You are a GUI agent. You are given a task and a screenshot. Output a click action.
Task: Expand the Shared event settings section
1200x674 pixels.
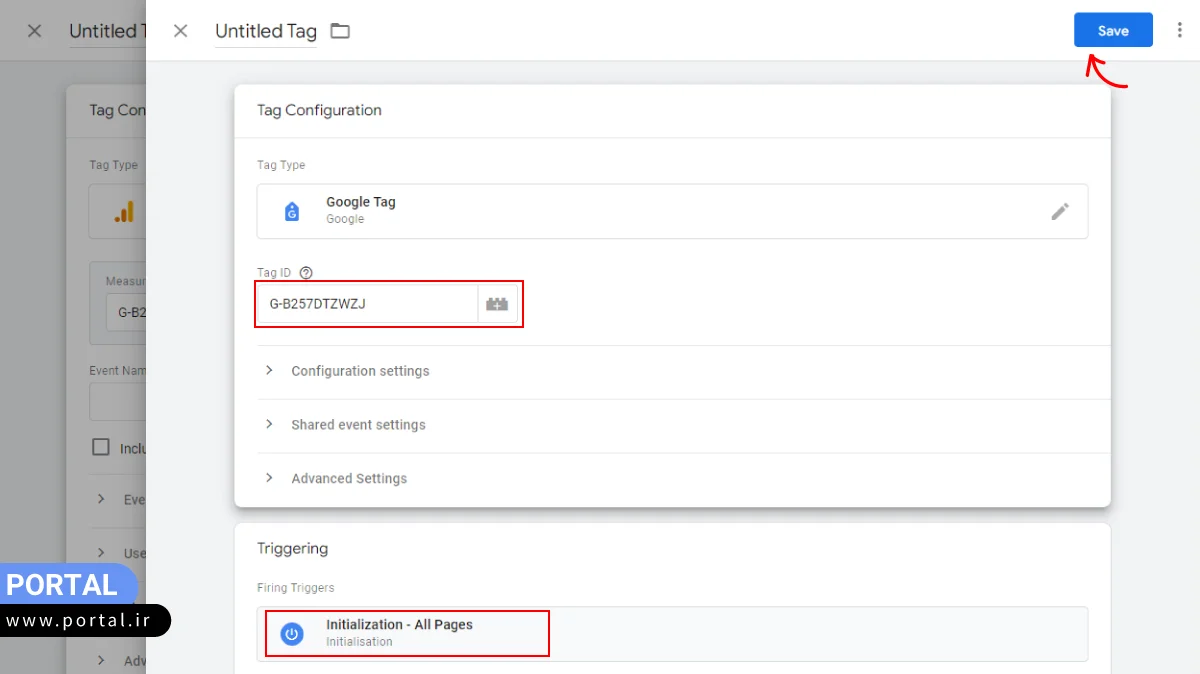357,425
